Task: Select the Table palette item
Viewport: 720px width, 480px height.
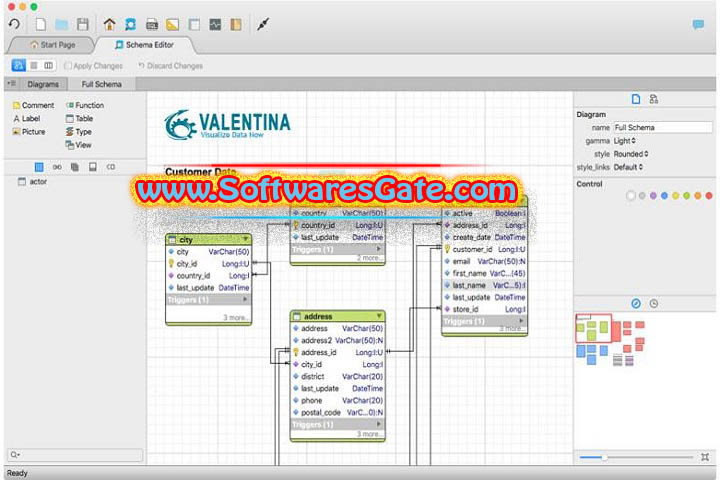Action: [x=79, y=119]
